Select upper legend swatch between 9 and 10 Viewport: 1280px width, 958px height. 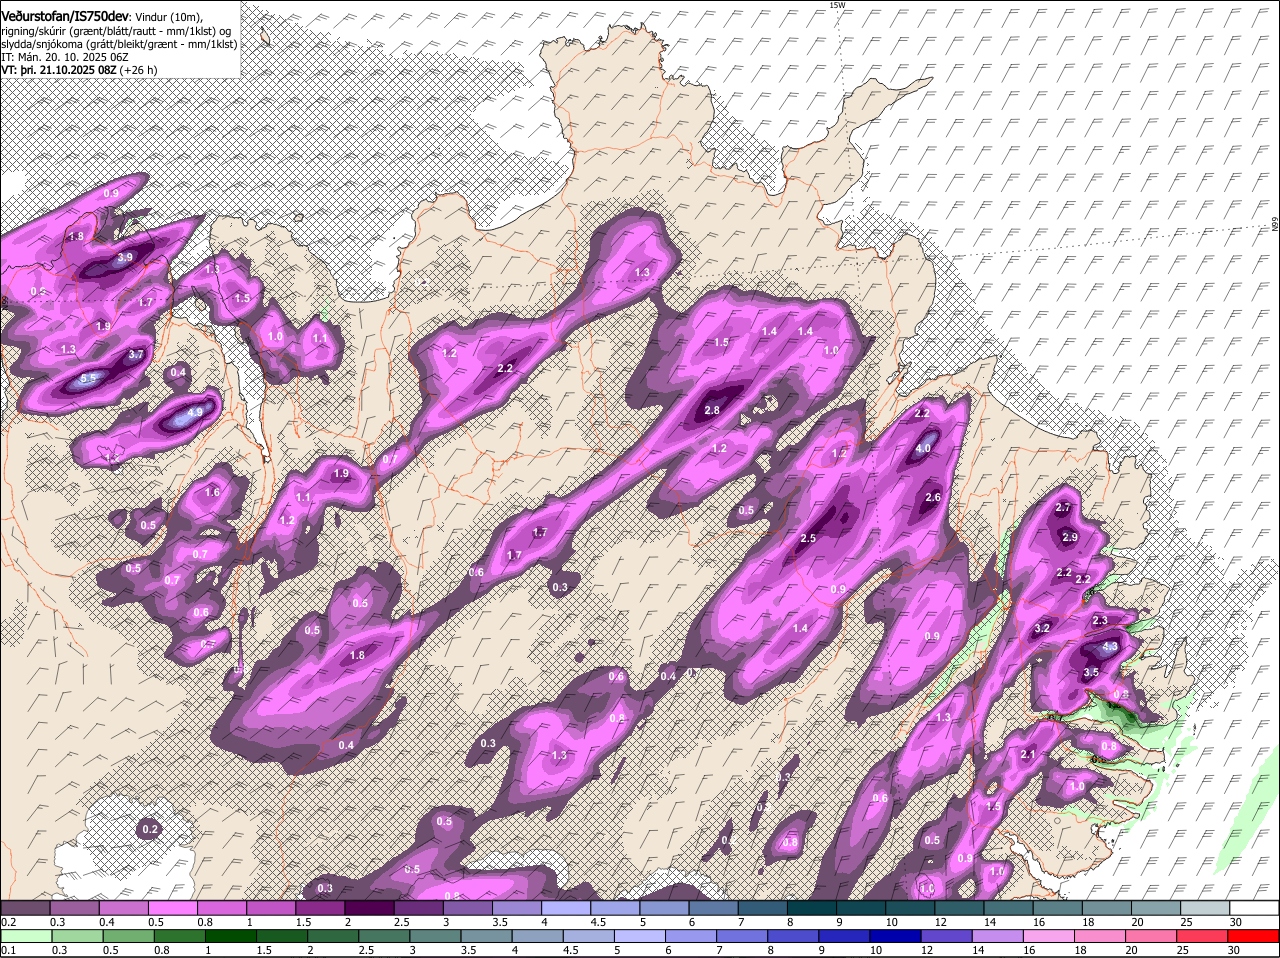pos(862,907)
